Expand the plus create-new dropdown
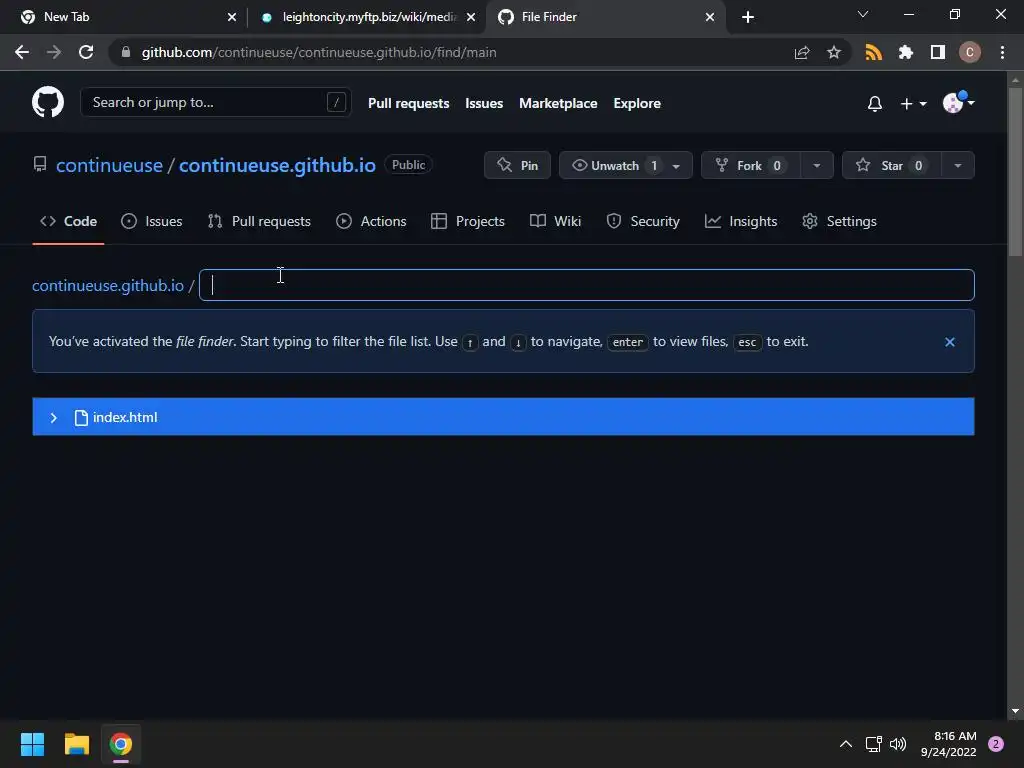 click(913, 103)
